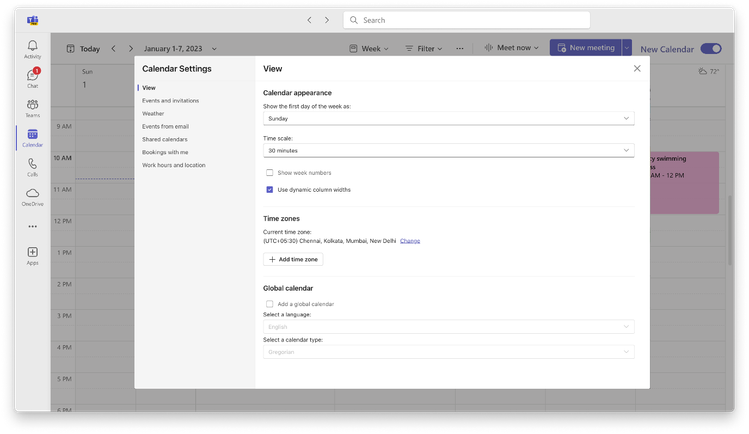Click the Search field
This screenshot has width=749, height=434.
pyautogui.click(x=467, y=20)
